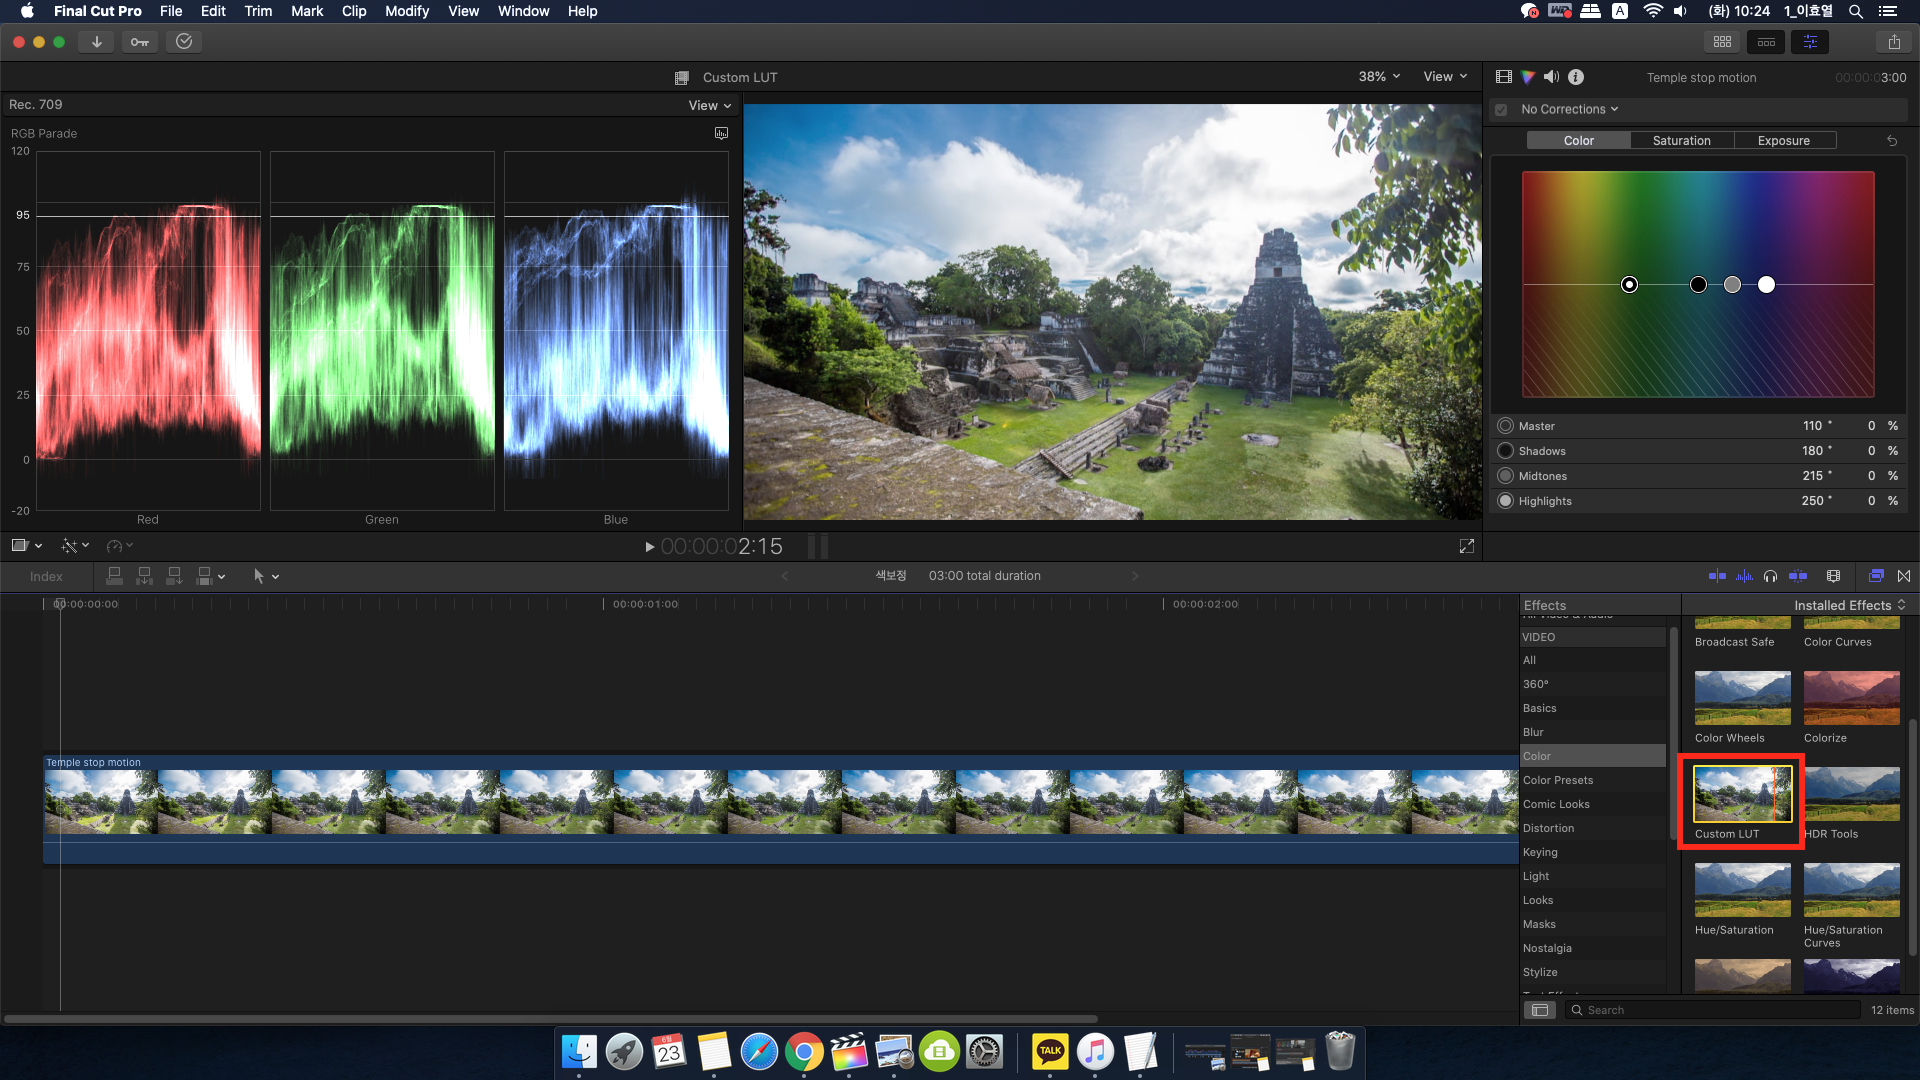This screenshot has width=1920, height=1080.
Task: Open the enhancement wand popup menu
Action: 75,546
